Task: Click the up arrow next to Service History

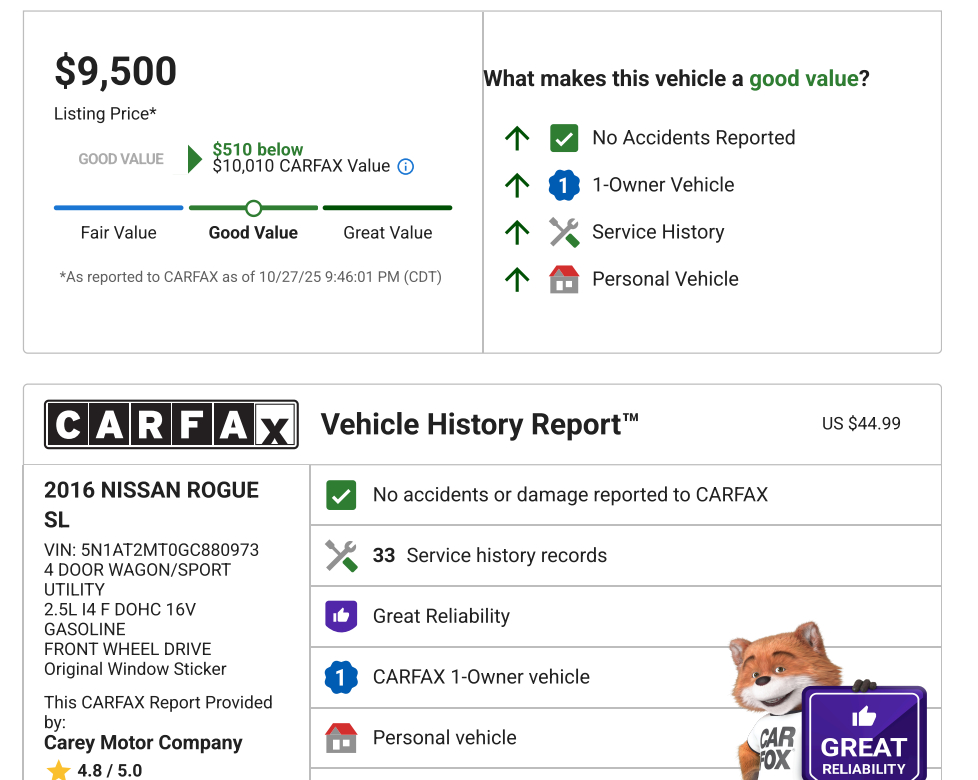Action: 517,232
